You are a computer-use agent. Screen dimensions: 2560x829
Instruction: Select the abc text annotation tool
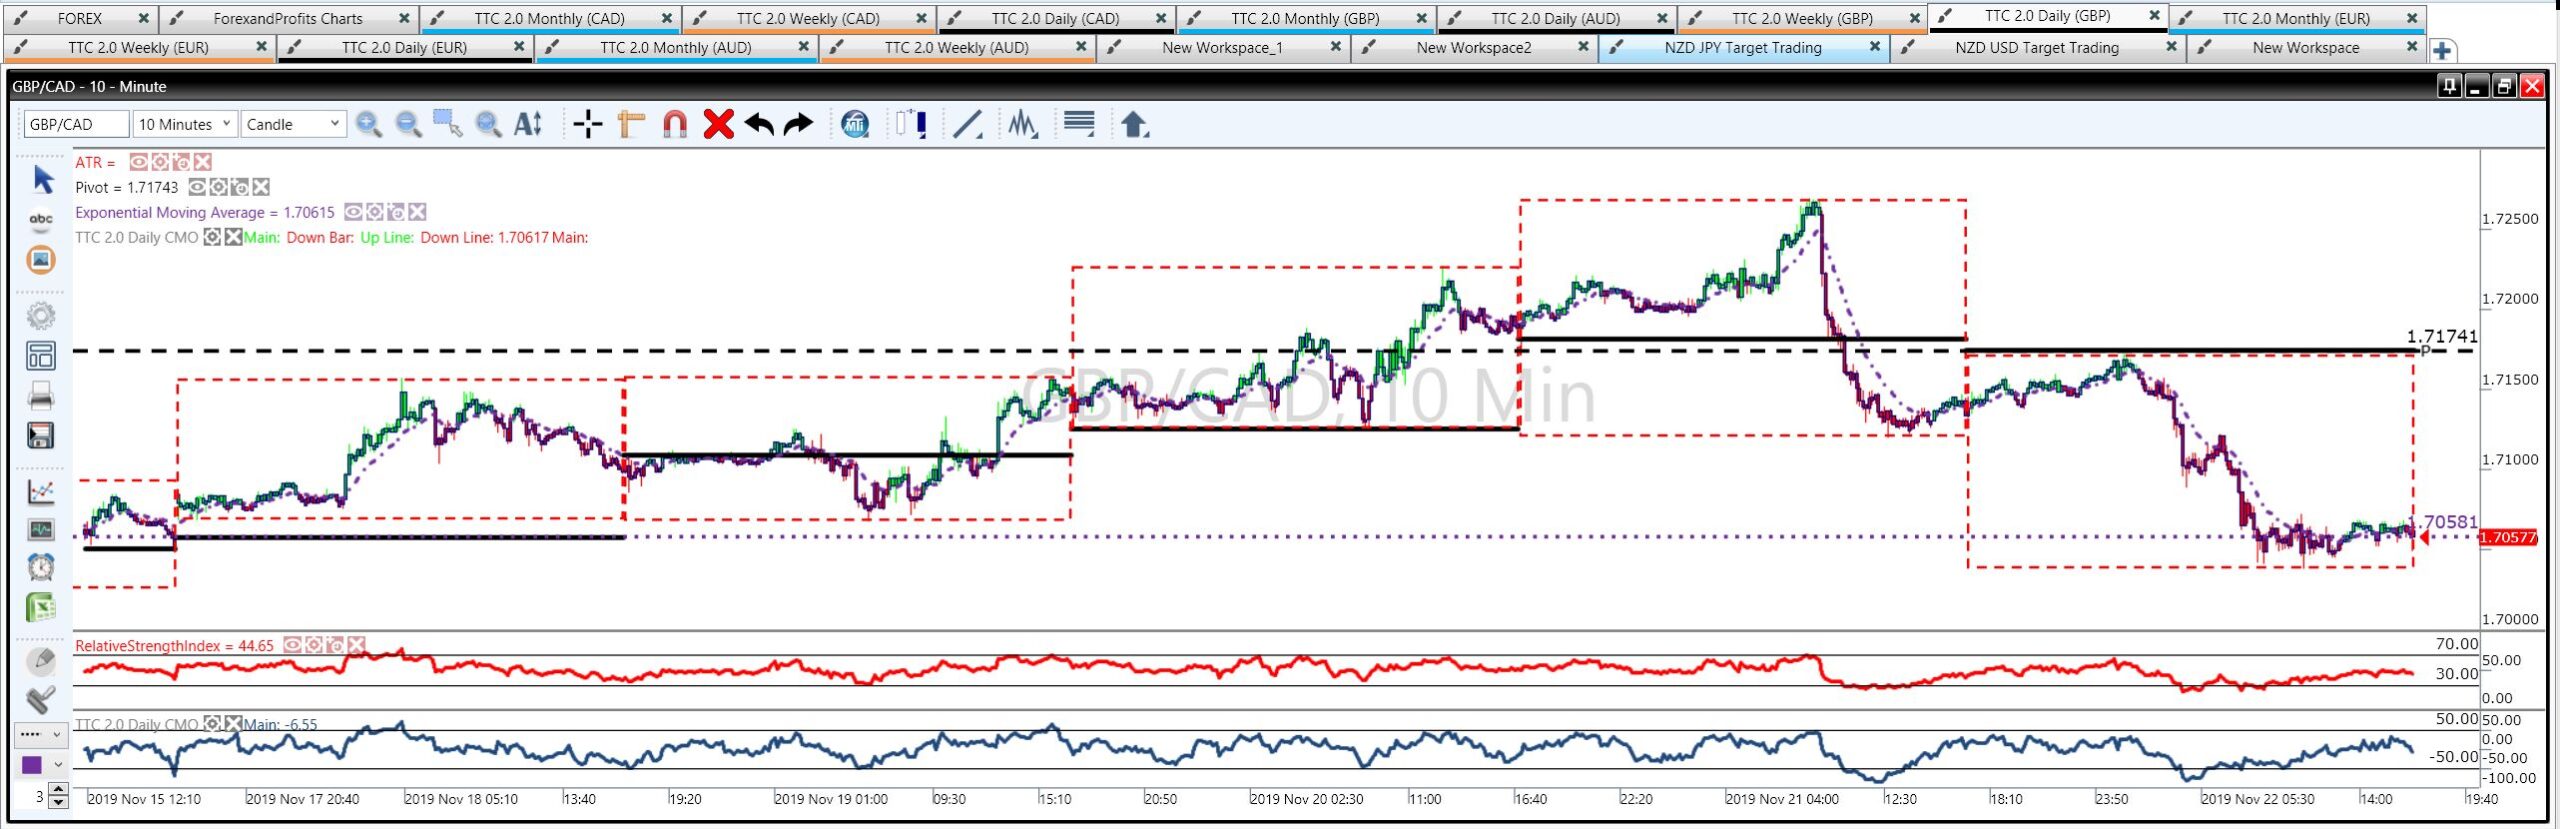(40, 219)
